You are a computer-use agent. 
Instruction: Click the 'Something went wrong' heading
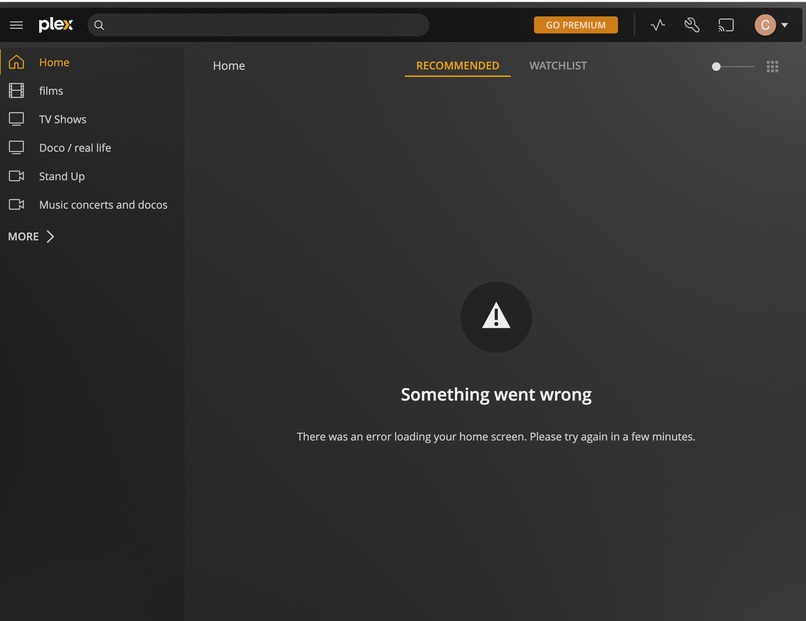click(x=496, y=395)
